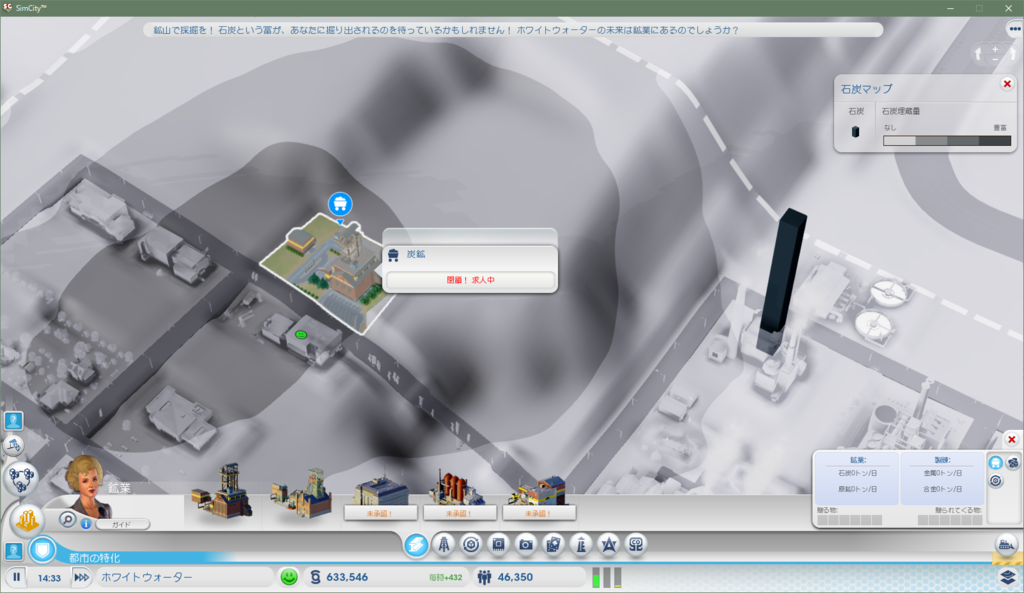Click the bulldozer road tool icon on left
The image size is (1024, 593).
[14, 446]
